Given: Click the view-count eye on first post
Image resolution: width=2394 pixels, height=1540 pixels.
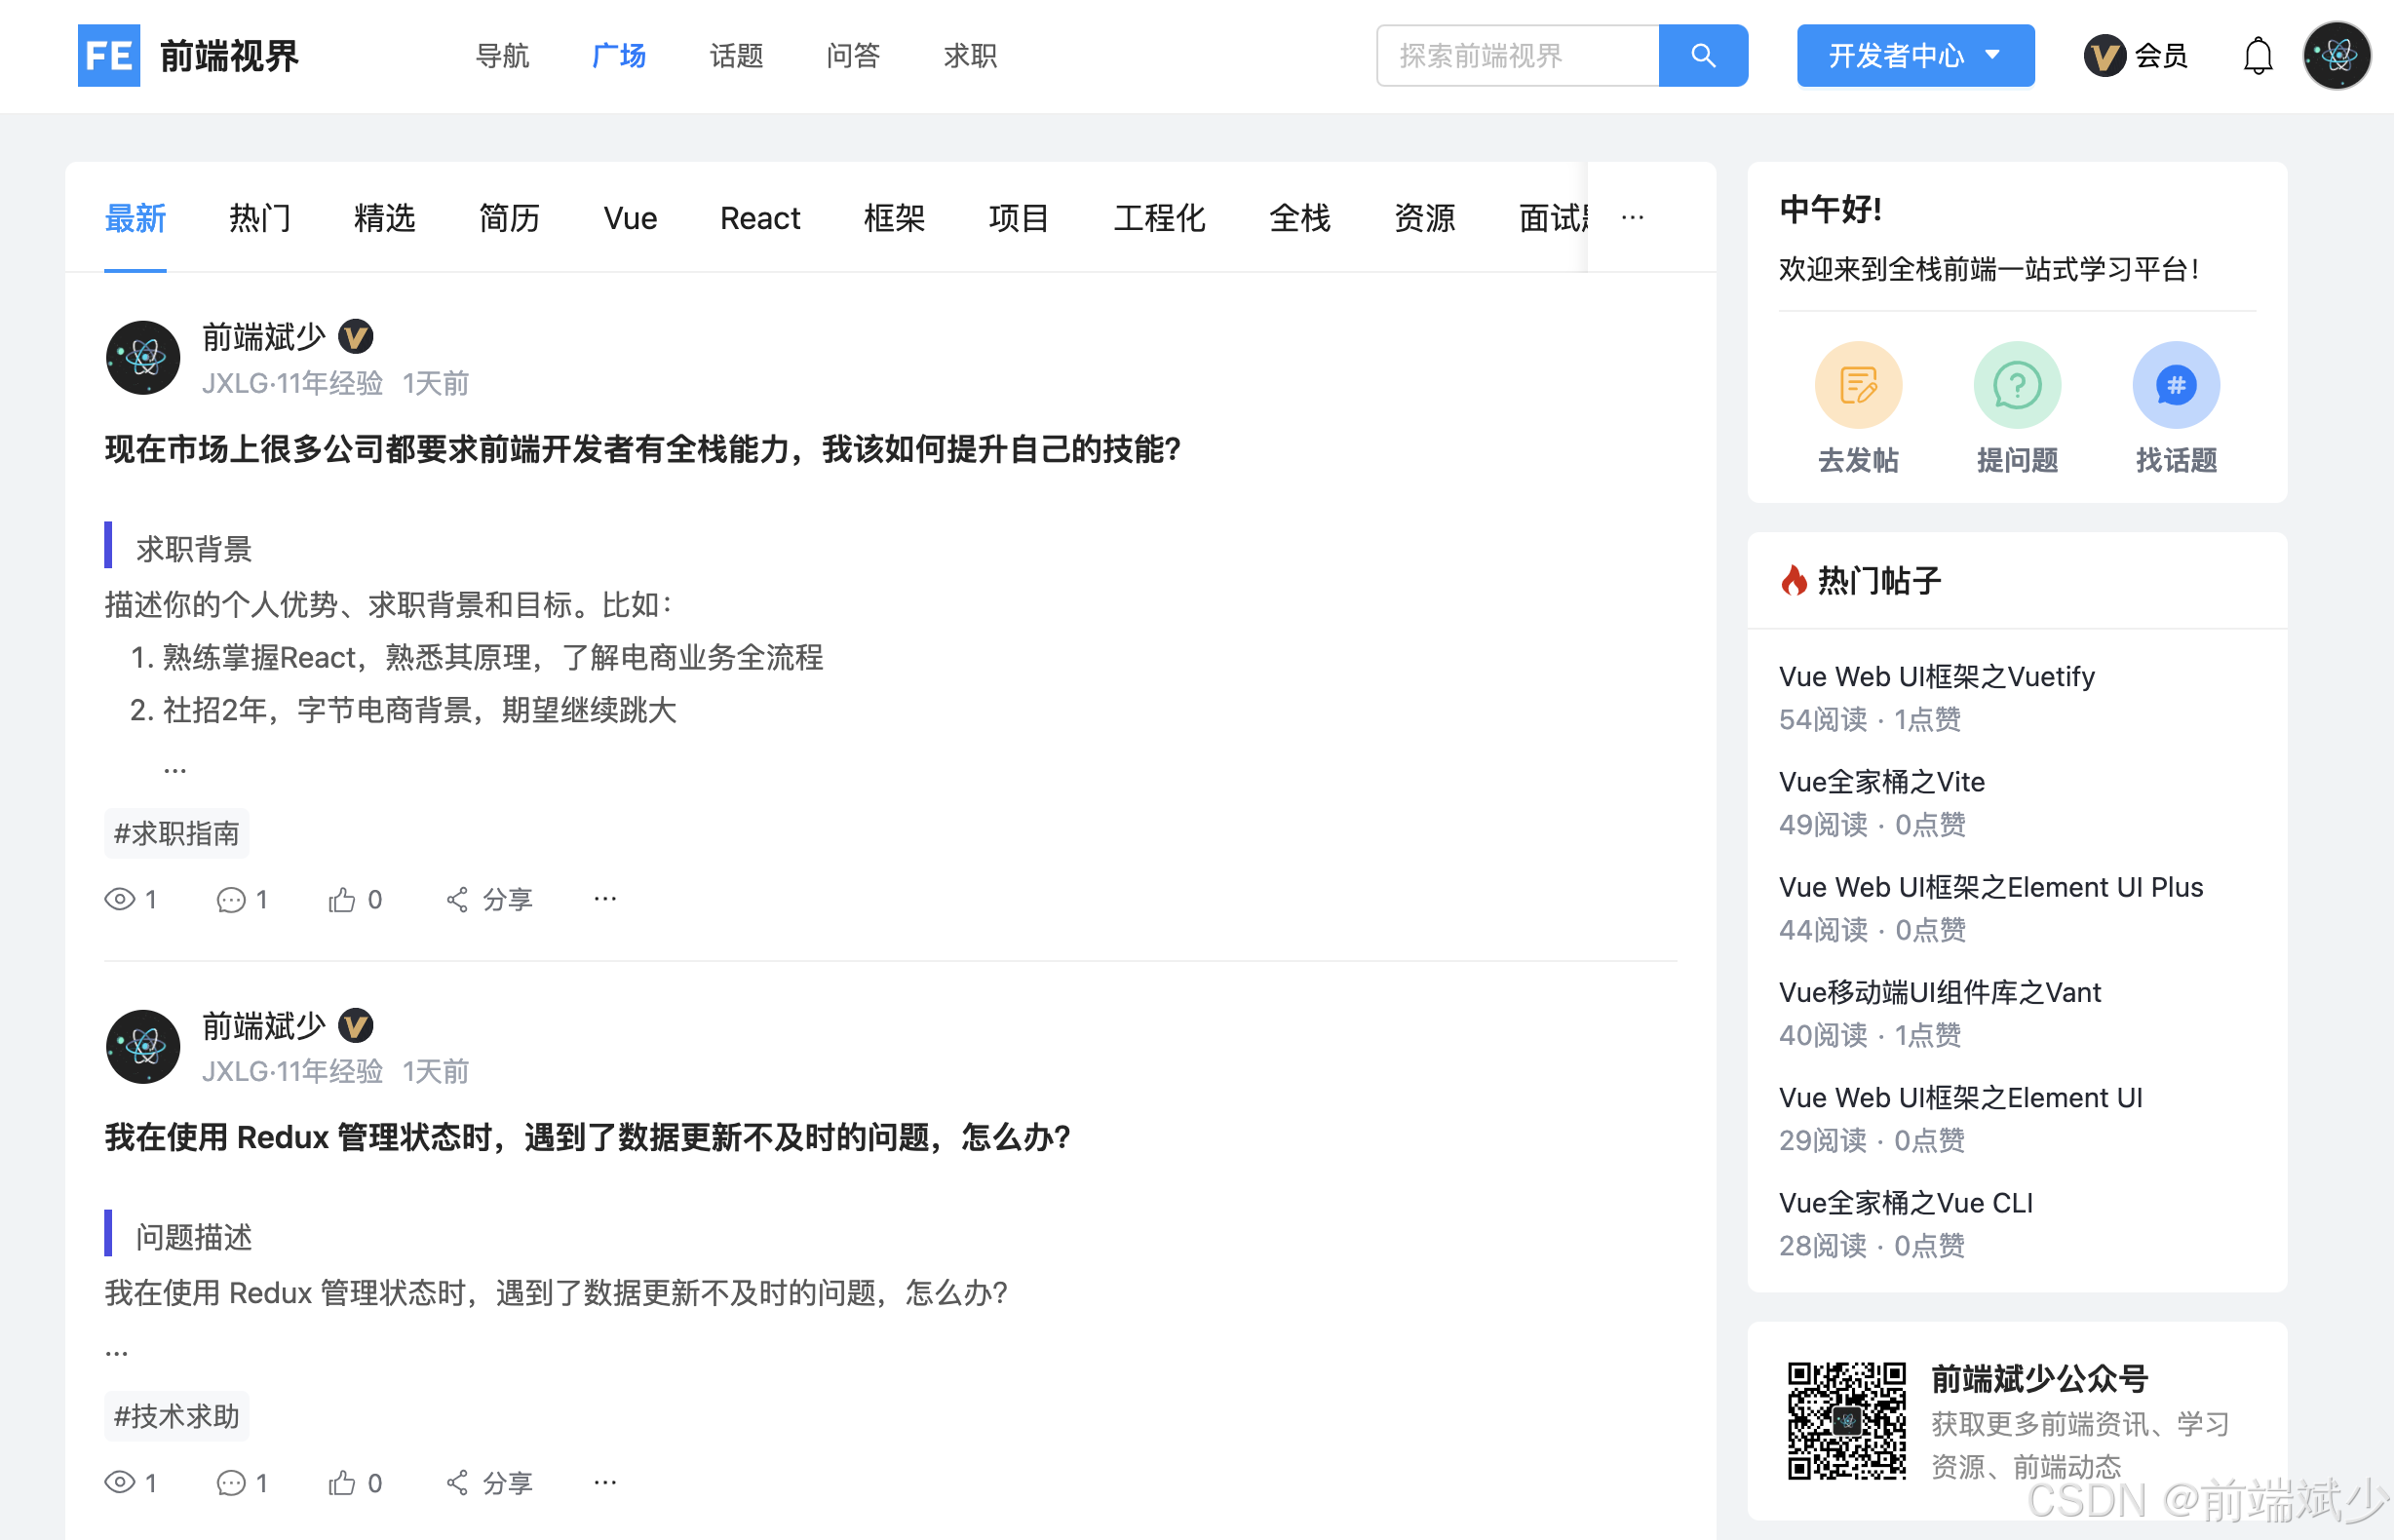Looking at the screenshot, I should (x=120, y=899).
